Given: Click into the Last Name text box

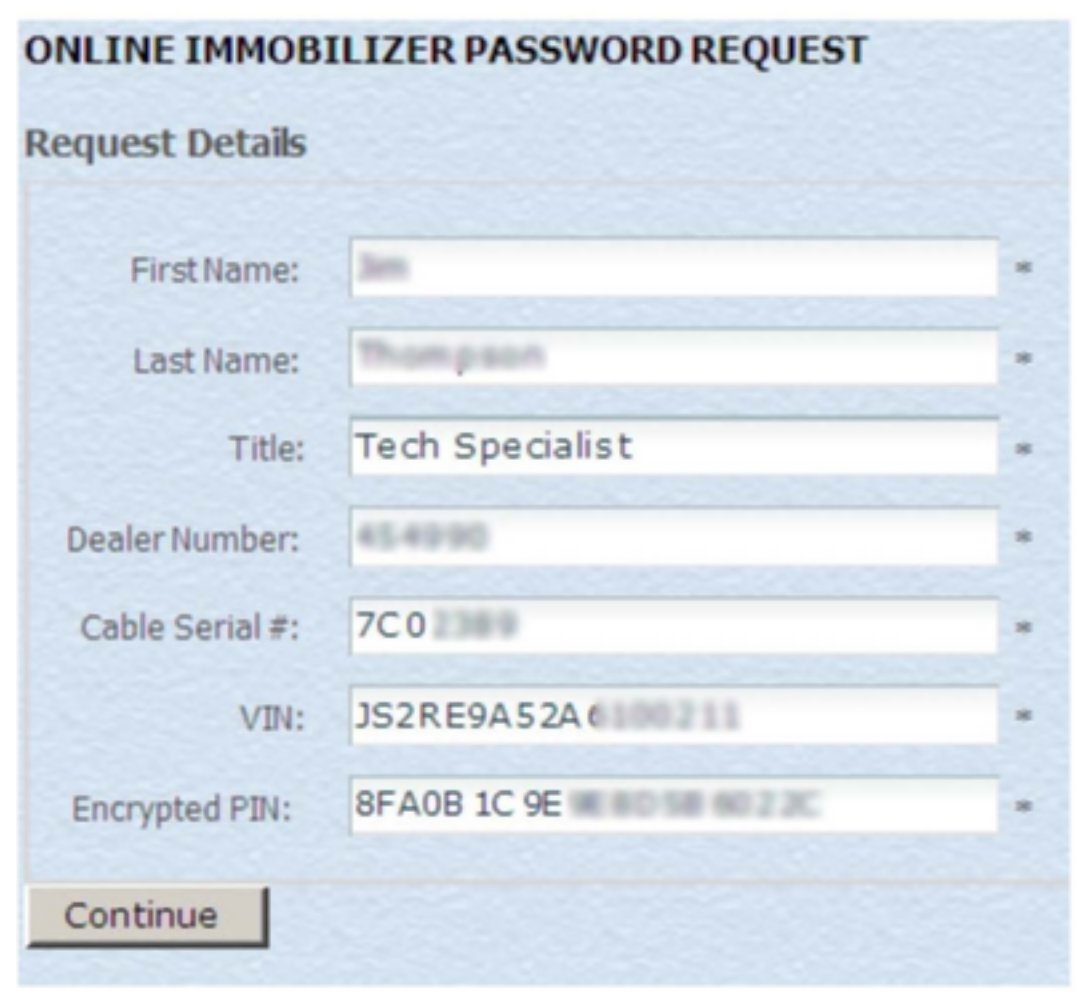Looking at the screenshot, I should pos(673,357).
